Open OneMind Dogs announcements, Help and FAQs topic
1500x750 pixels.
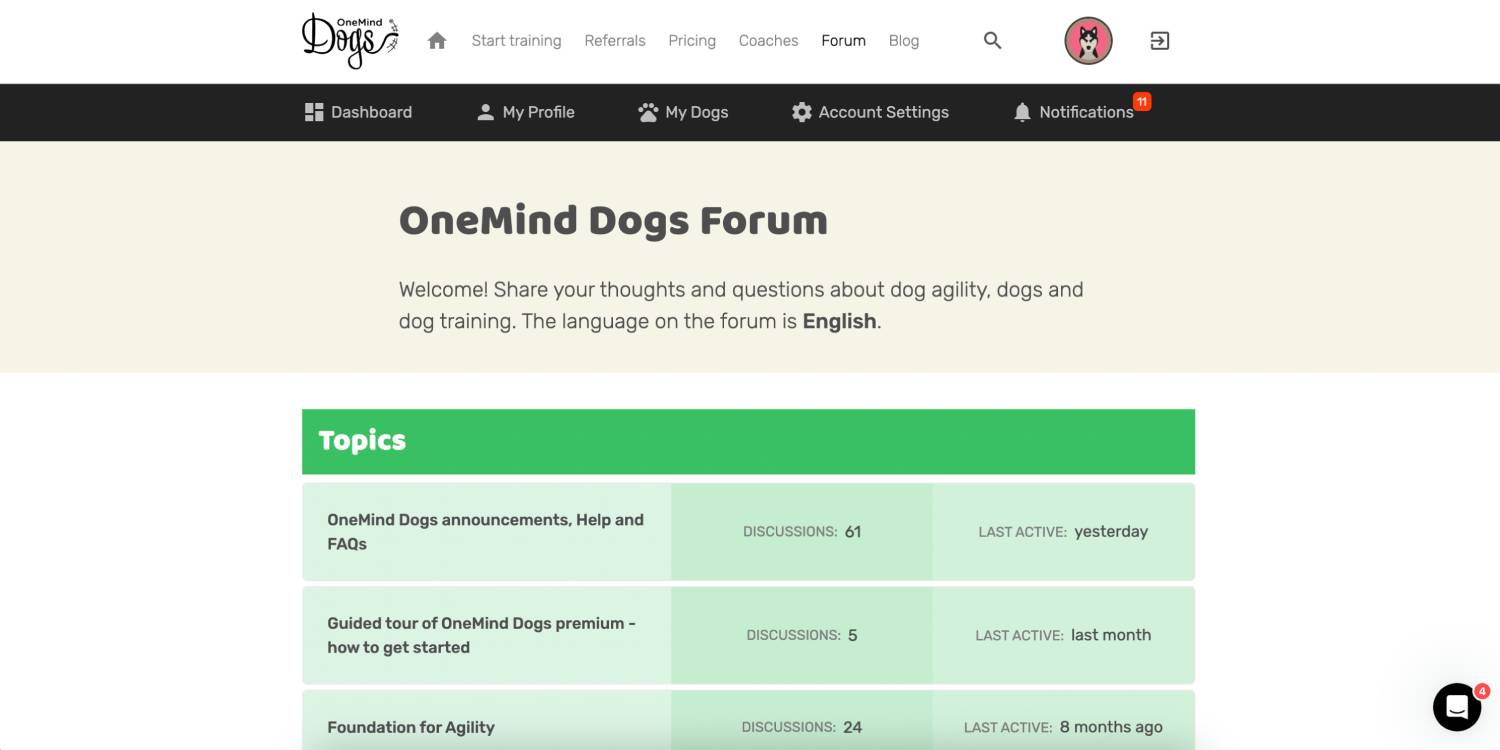485,532
